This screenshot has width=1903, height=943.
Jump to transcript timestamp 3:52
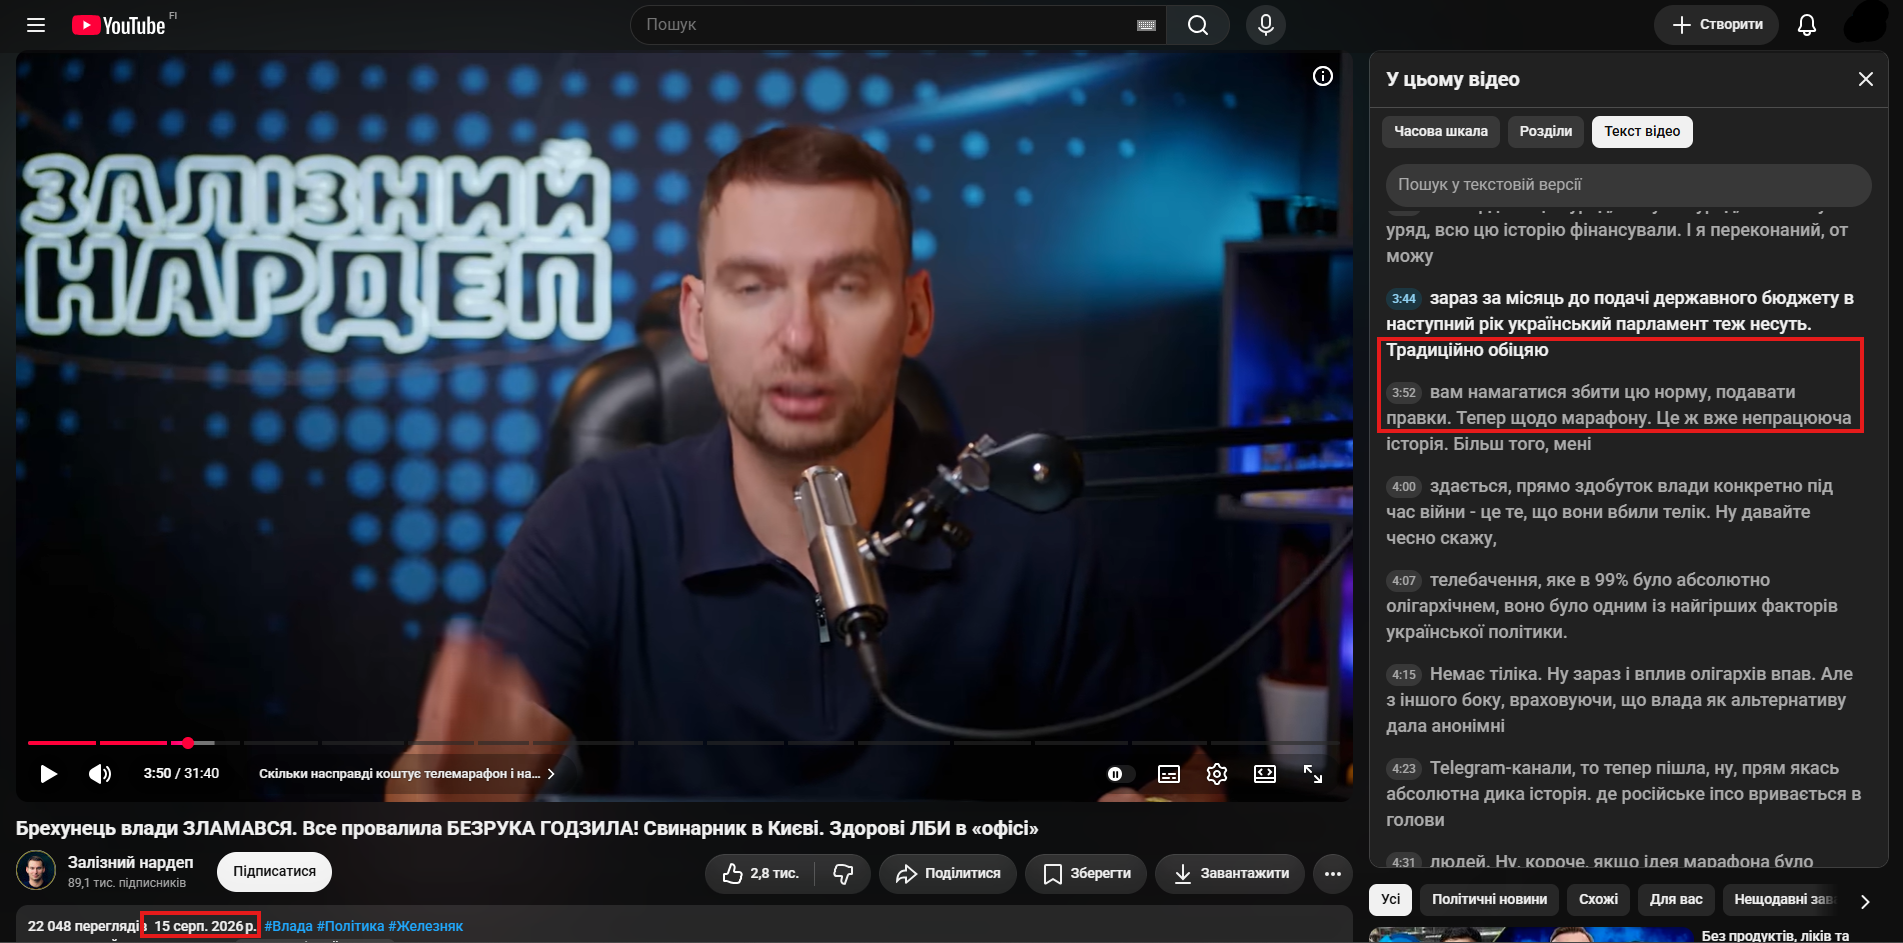(x=1404, y=393)
